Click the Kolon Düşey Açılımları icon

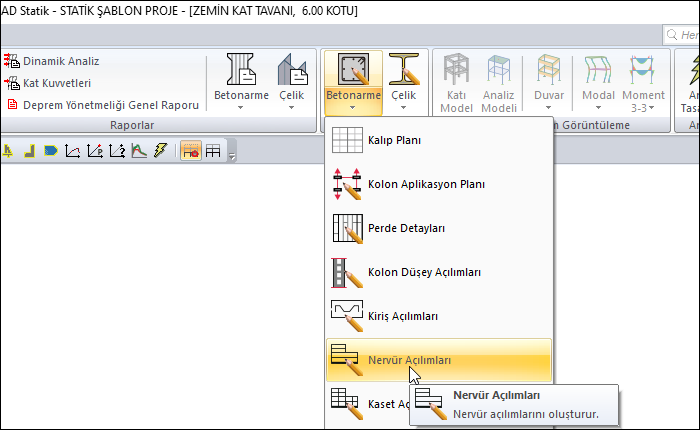[346, 272]
